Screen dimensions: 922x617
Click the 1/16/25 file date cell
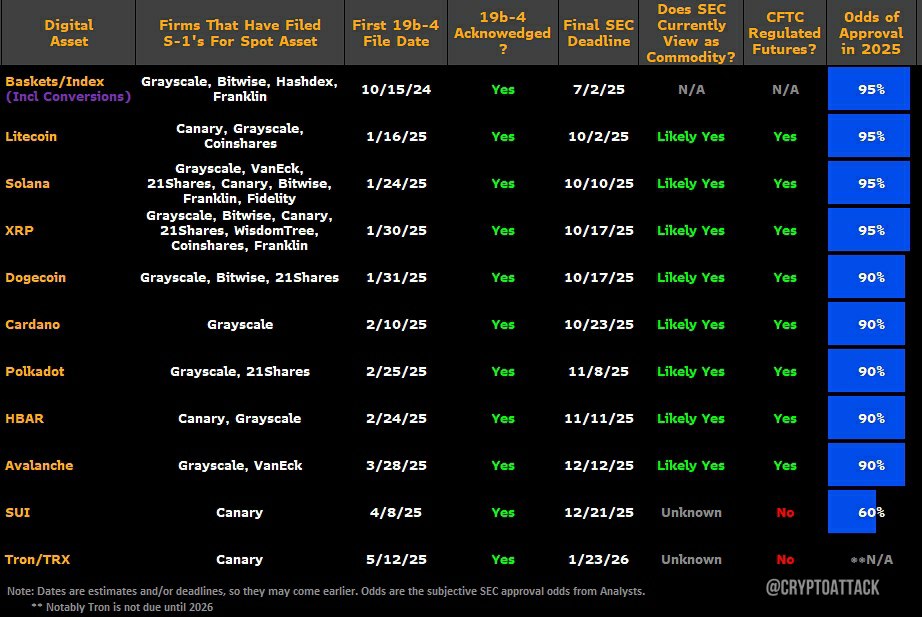(x=396, y=136)
